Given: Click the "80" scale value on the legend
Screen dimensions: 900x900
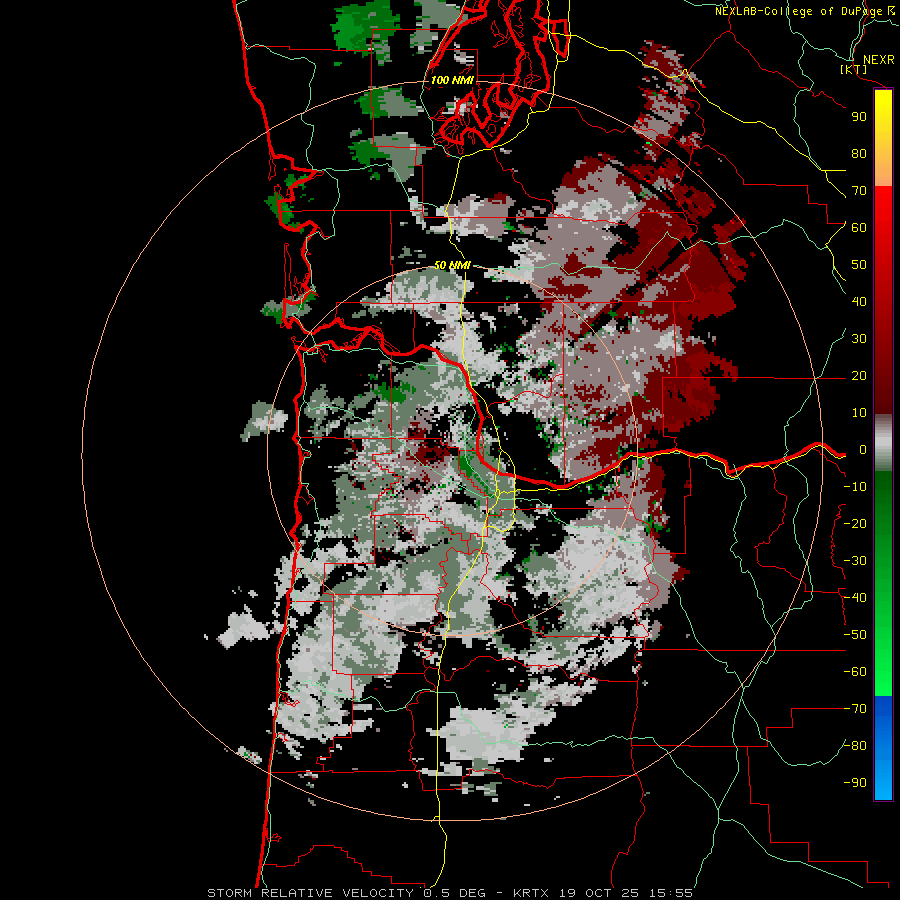Looking at the screenshot, I should (x=859, y=154).
